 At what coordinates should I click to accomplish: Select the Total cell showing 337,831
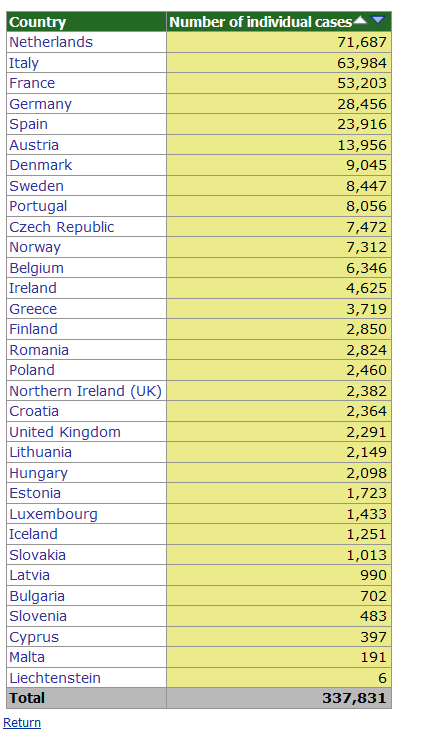point(279,698)
